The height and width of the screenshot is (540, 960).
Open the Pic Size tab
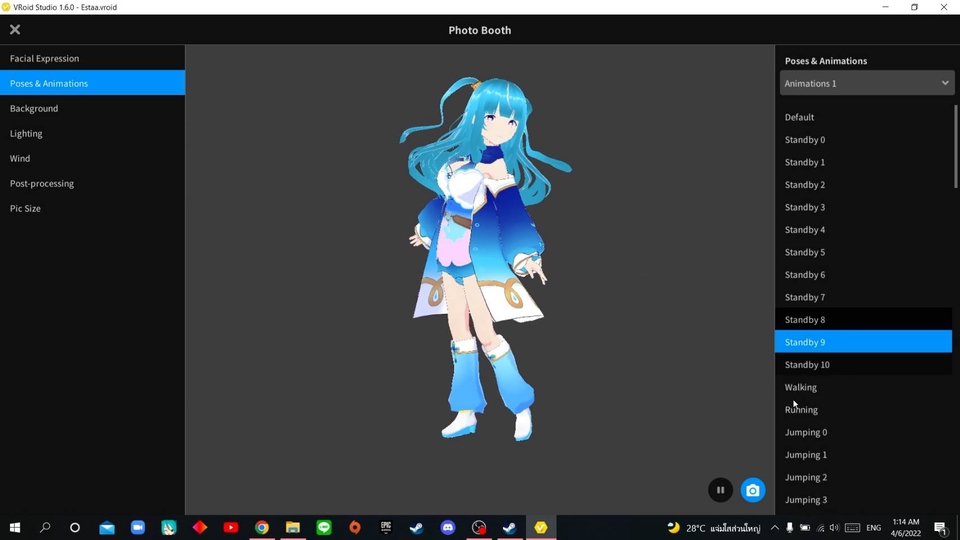point(92,208)
